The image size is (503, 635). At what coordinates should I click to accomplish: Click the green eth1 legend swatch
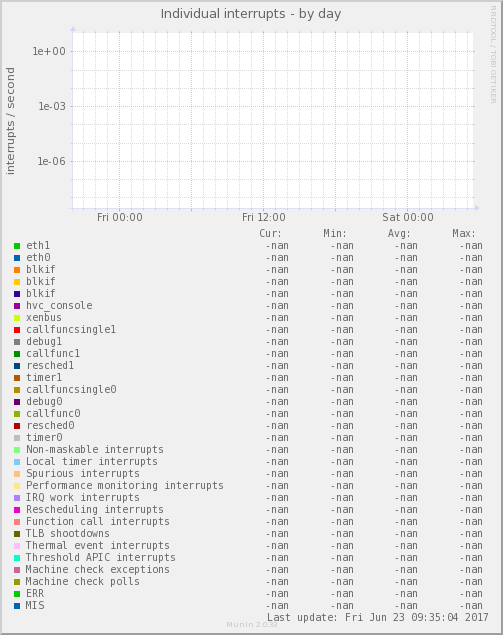click(17, 246)
